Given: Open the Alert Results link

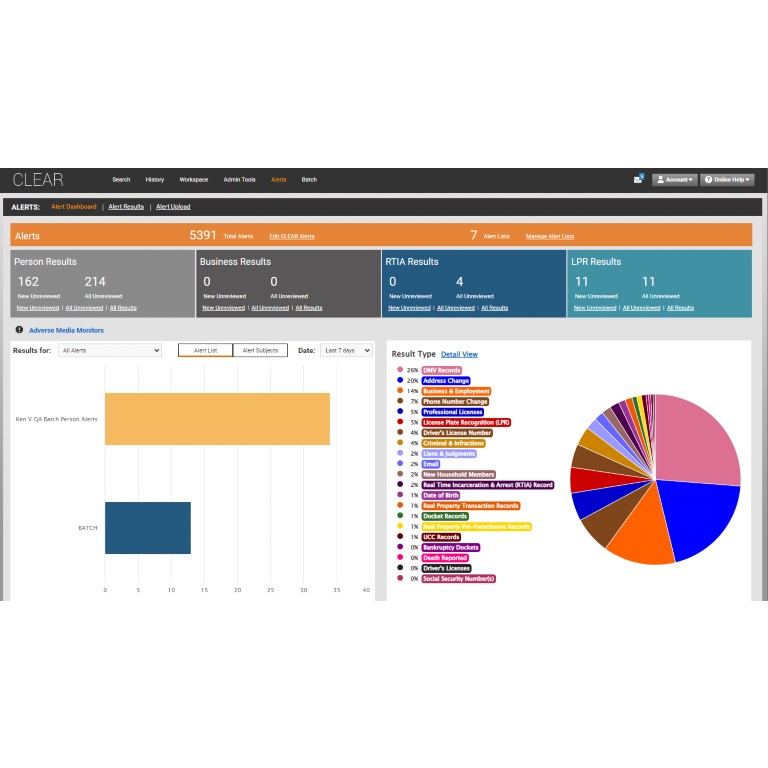Looking at the screenshot, I should (126, 207).
